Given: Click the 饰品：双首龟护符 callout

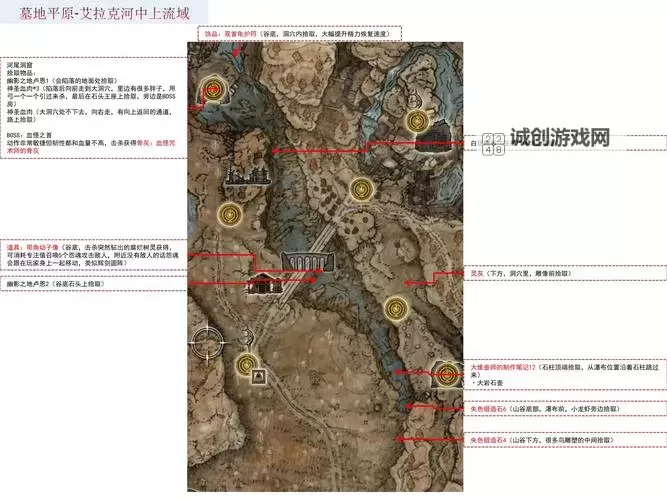Looking at the screenshot, I should coord(299,34).
